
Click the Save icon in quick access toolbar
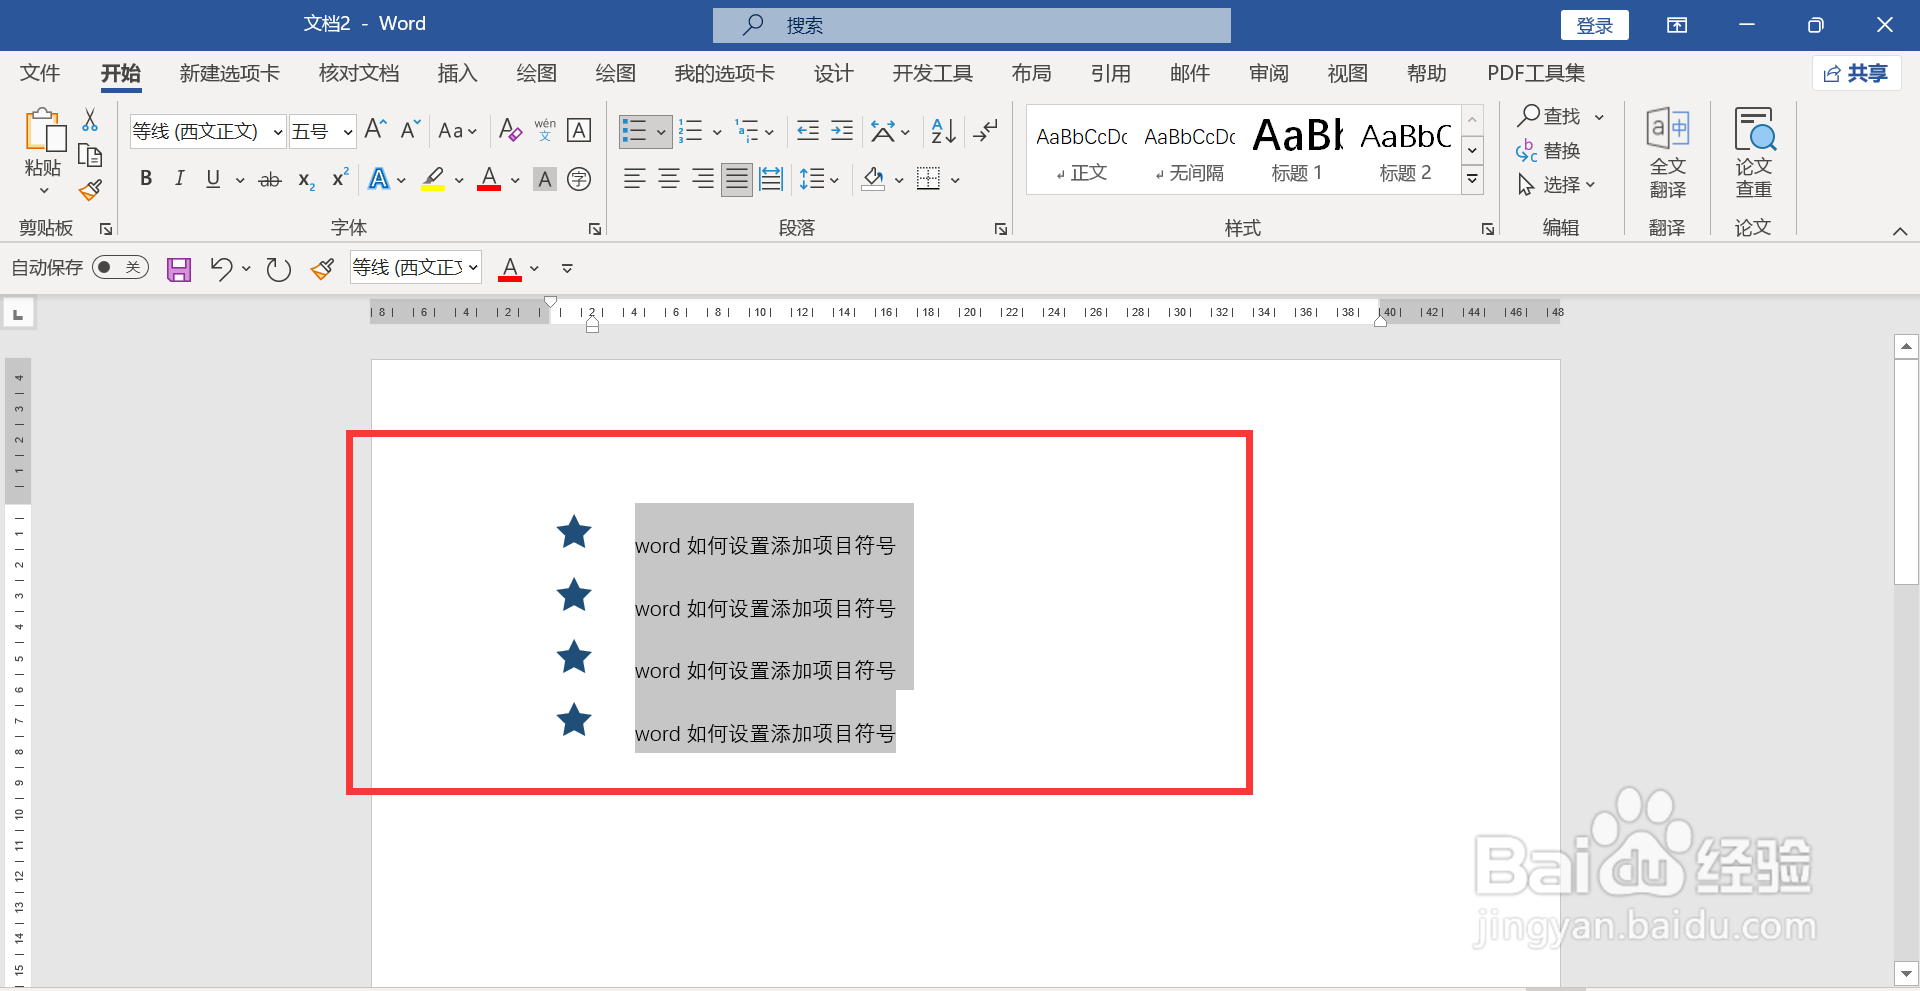(x=179, y=269)
